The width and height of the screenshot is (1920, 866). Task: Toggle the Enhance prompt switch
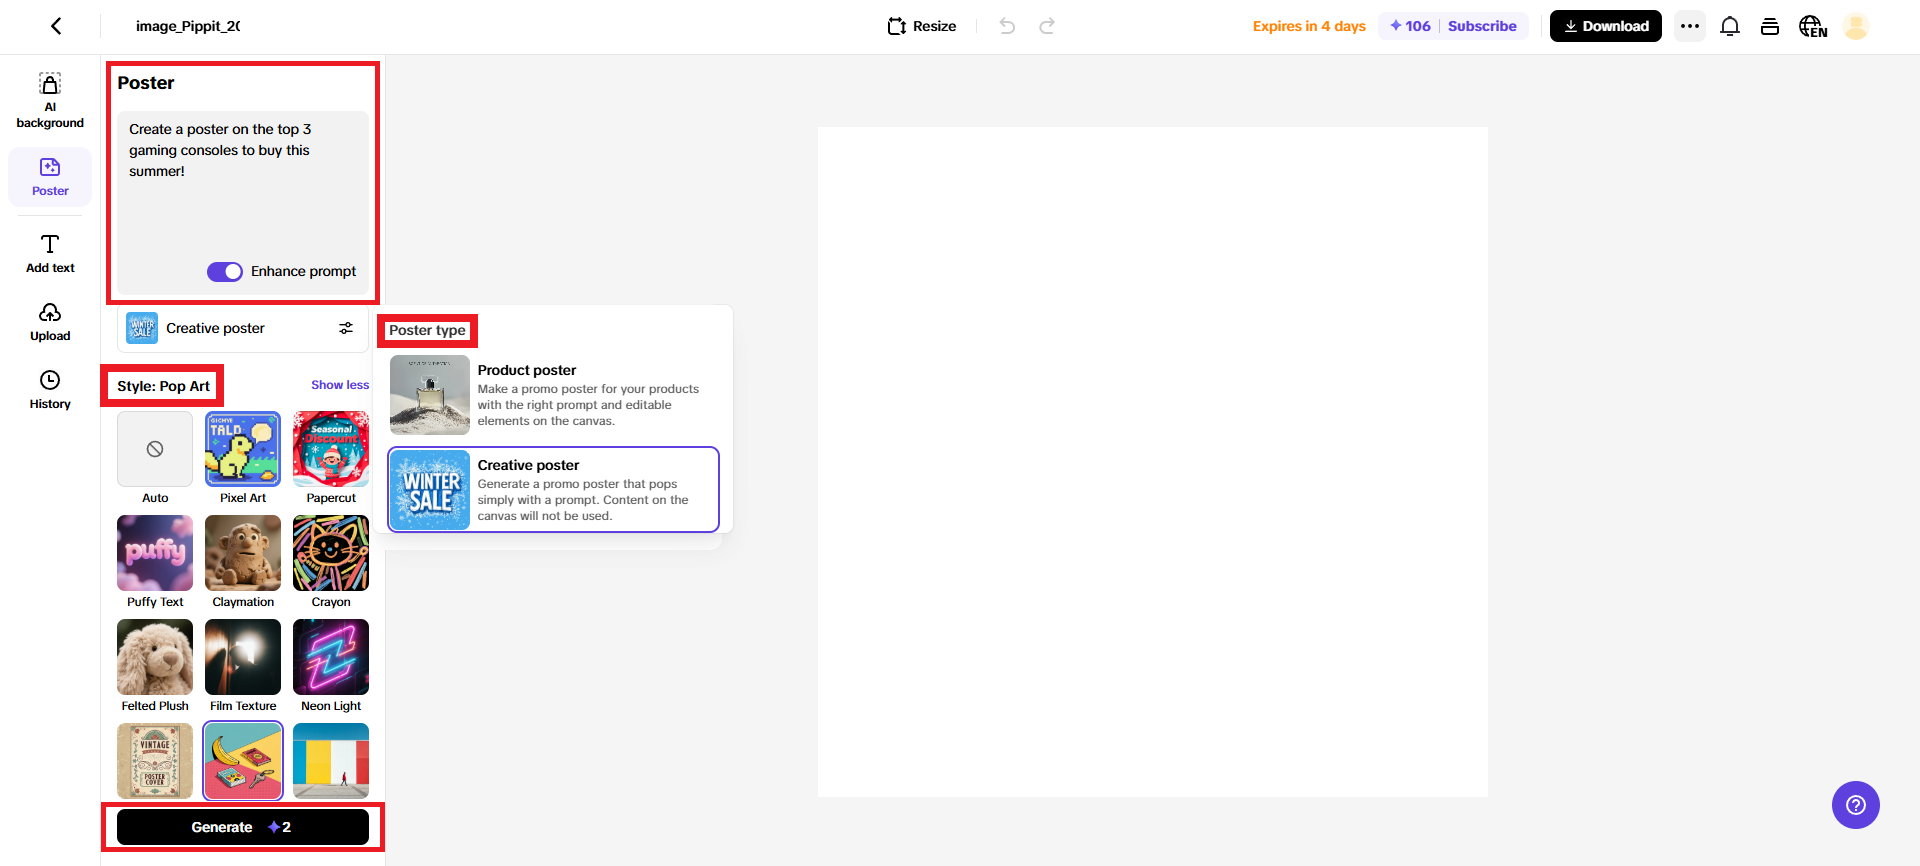(x=225, y=272)
